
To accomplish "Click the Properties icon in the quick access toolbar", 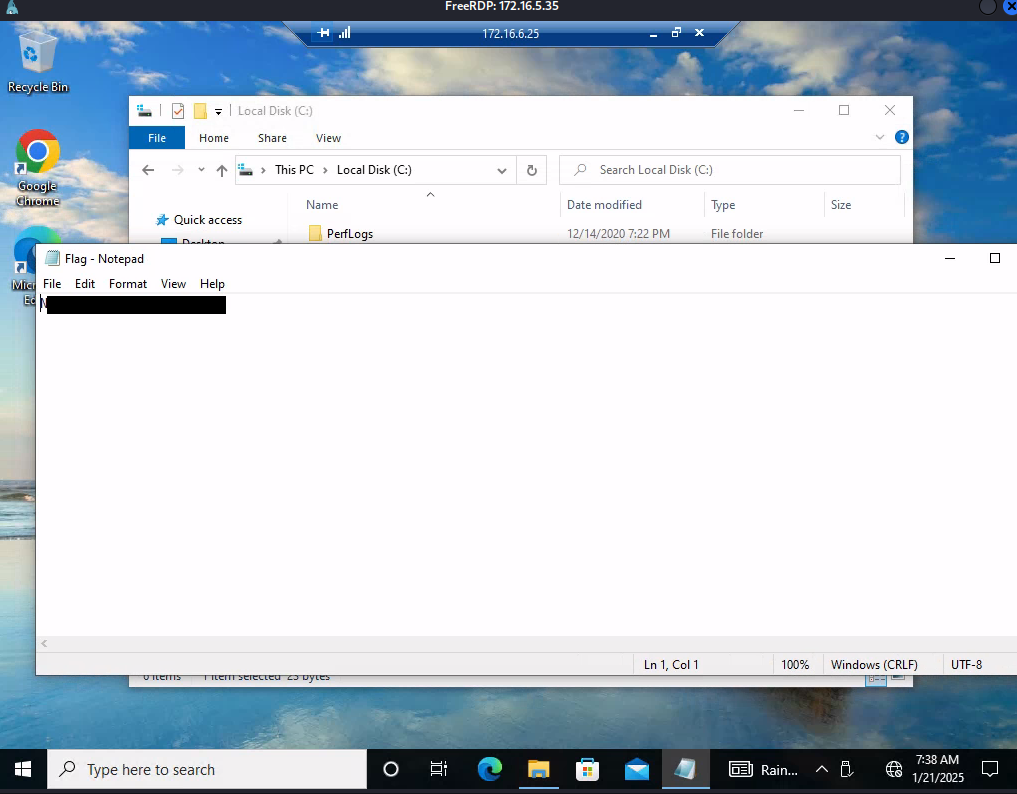I will 179,111.
